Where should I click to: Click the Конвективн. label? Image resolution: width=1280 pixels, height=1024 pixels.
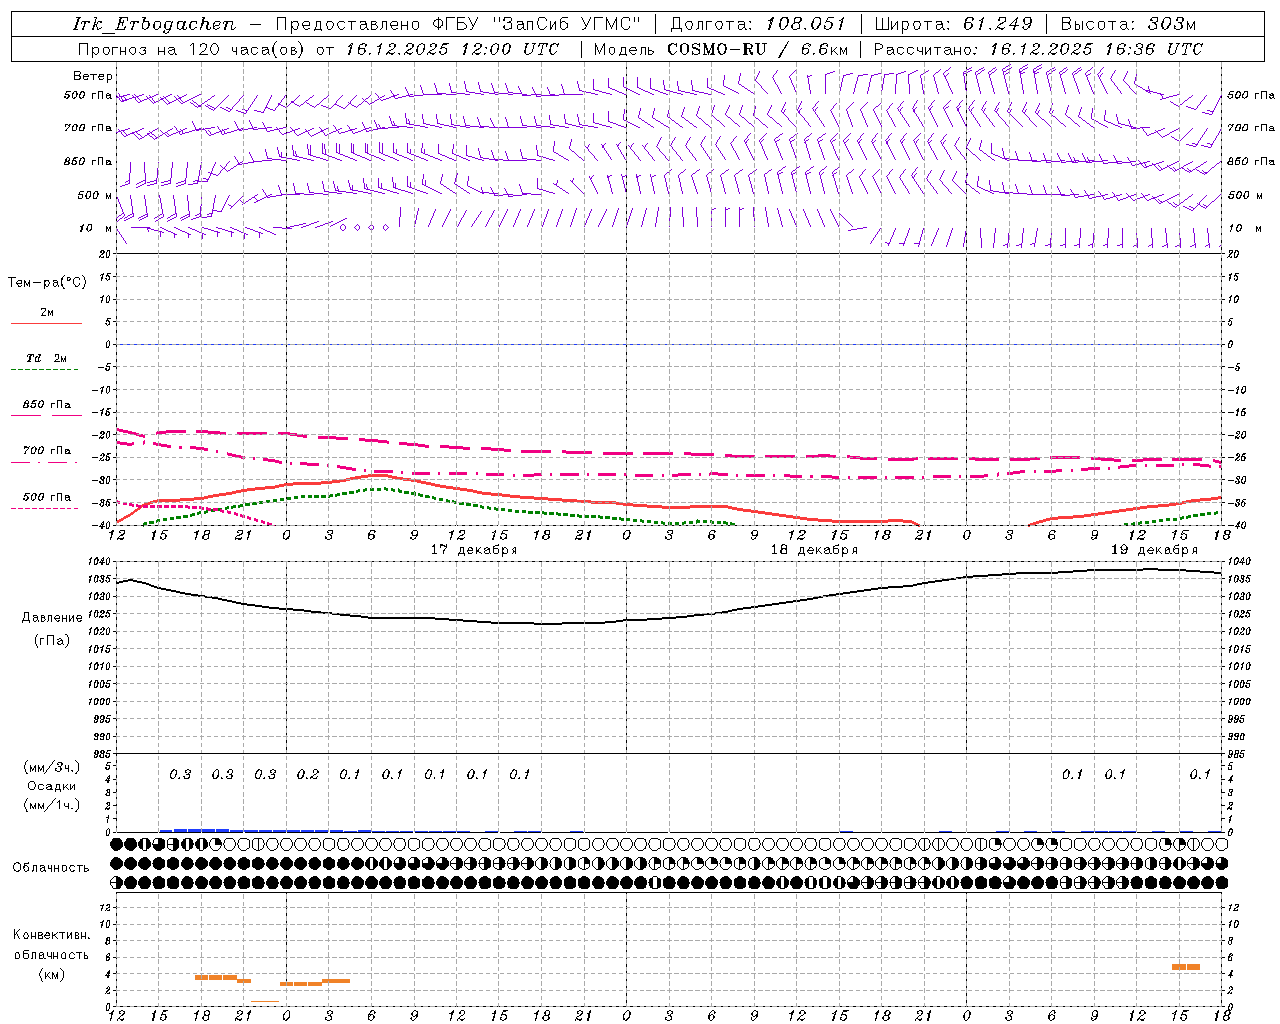click(52, 935)
